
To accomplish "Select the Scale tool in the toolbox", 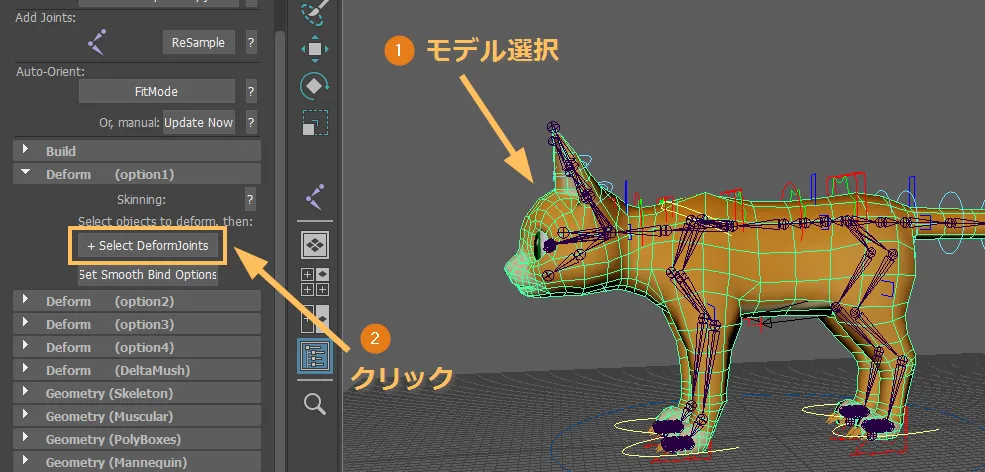I will point(314,123).
